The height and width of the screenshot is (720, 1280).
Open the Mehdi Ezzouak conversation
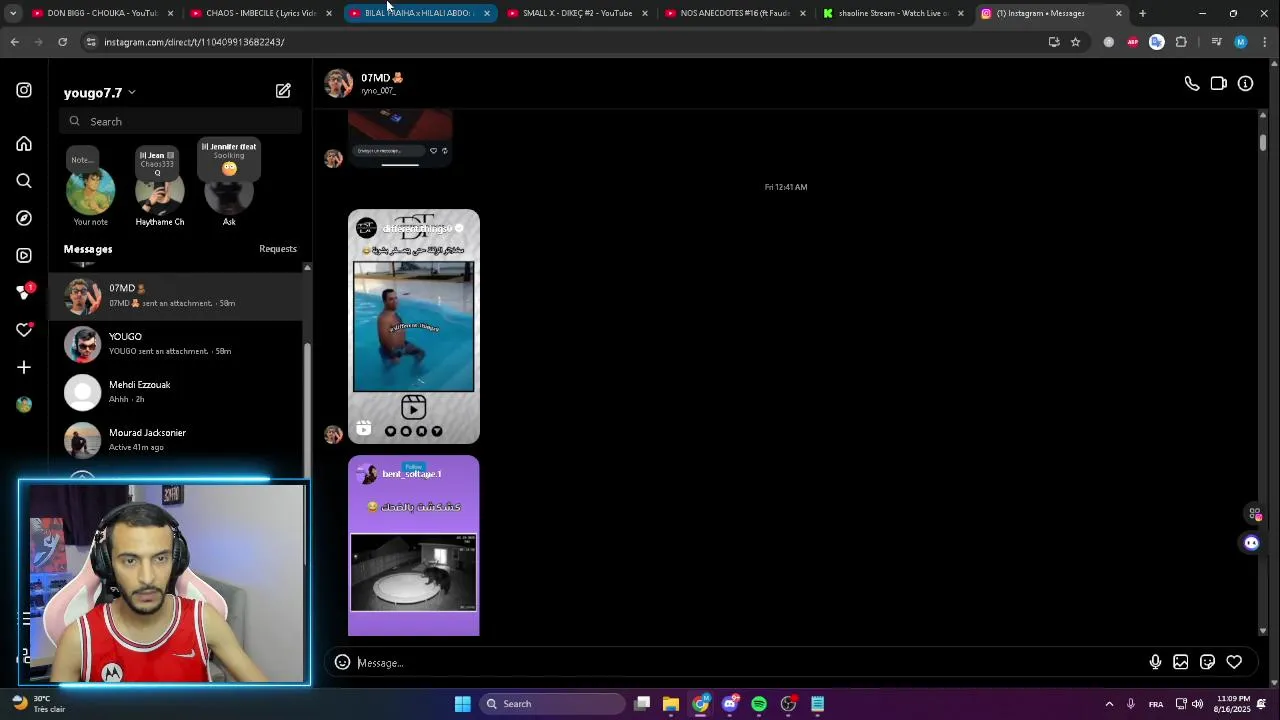tap(176, 392)
